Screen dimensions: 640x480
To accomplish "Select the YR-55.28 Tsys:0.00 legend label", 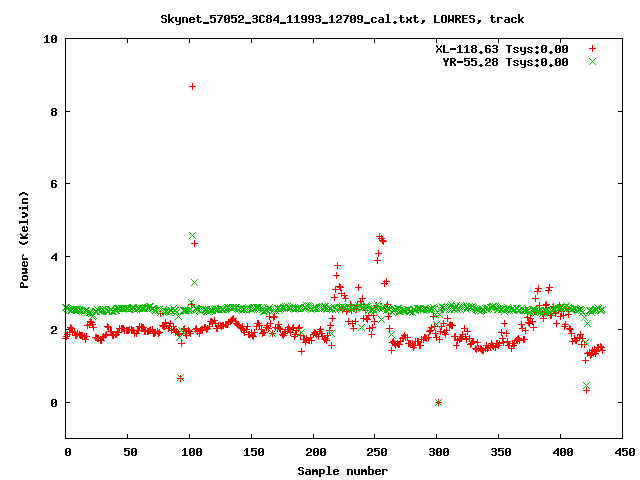I will (505, 62).
